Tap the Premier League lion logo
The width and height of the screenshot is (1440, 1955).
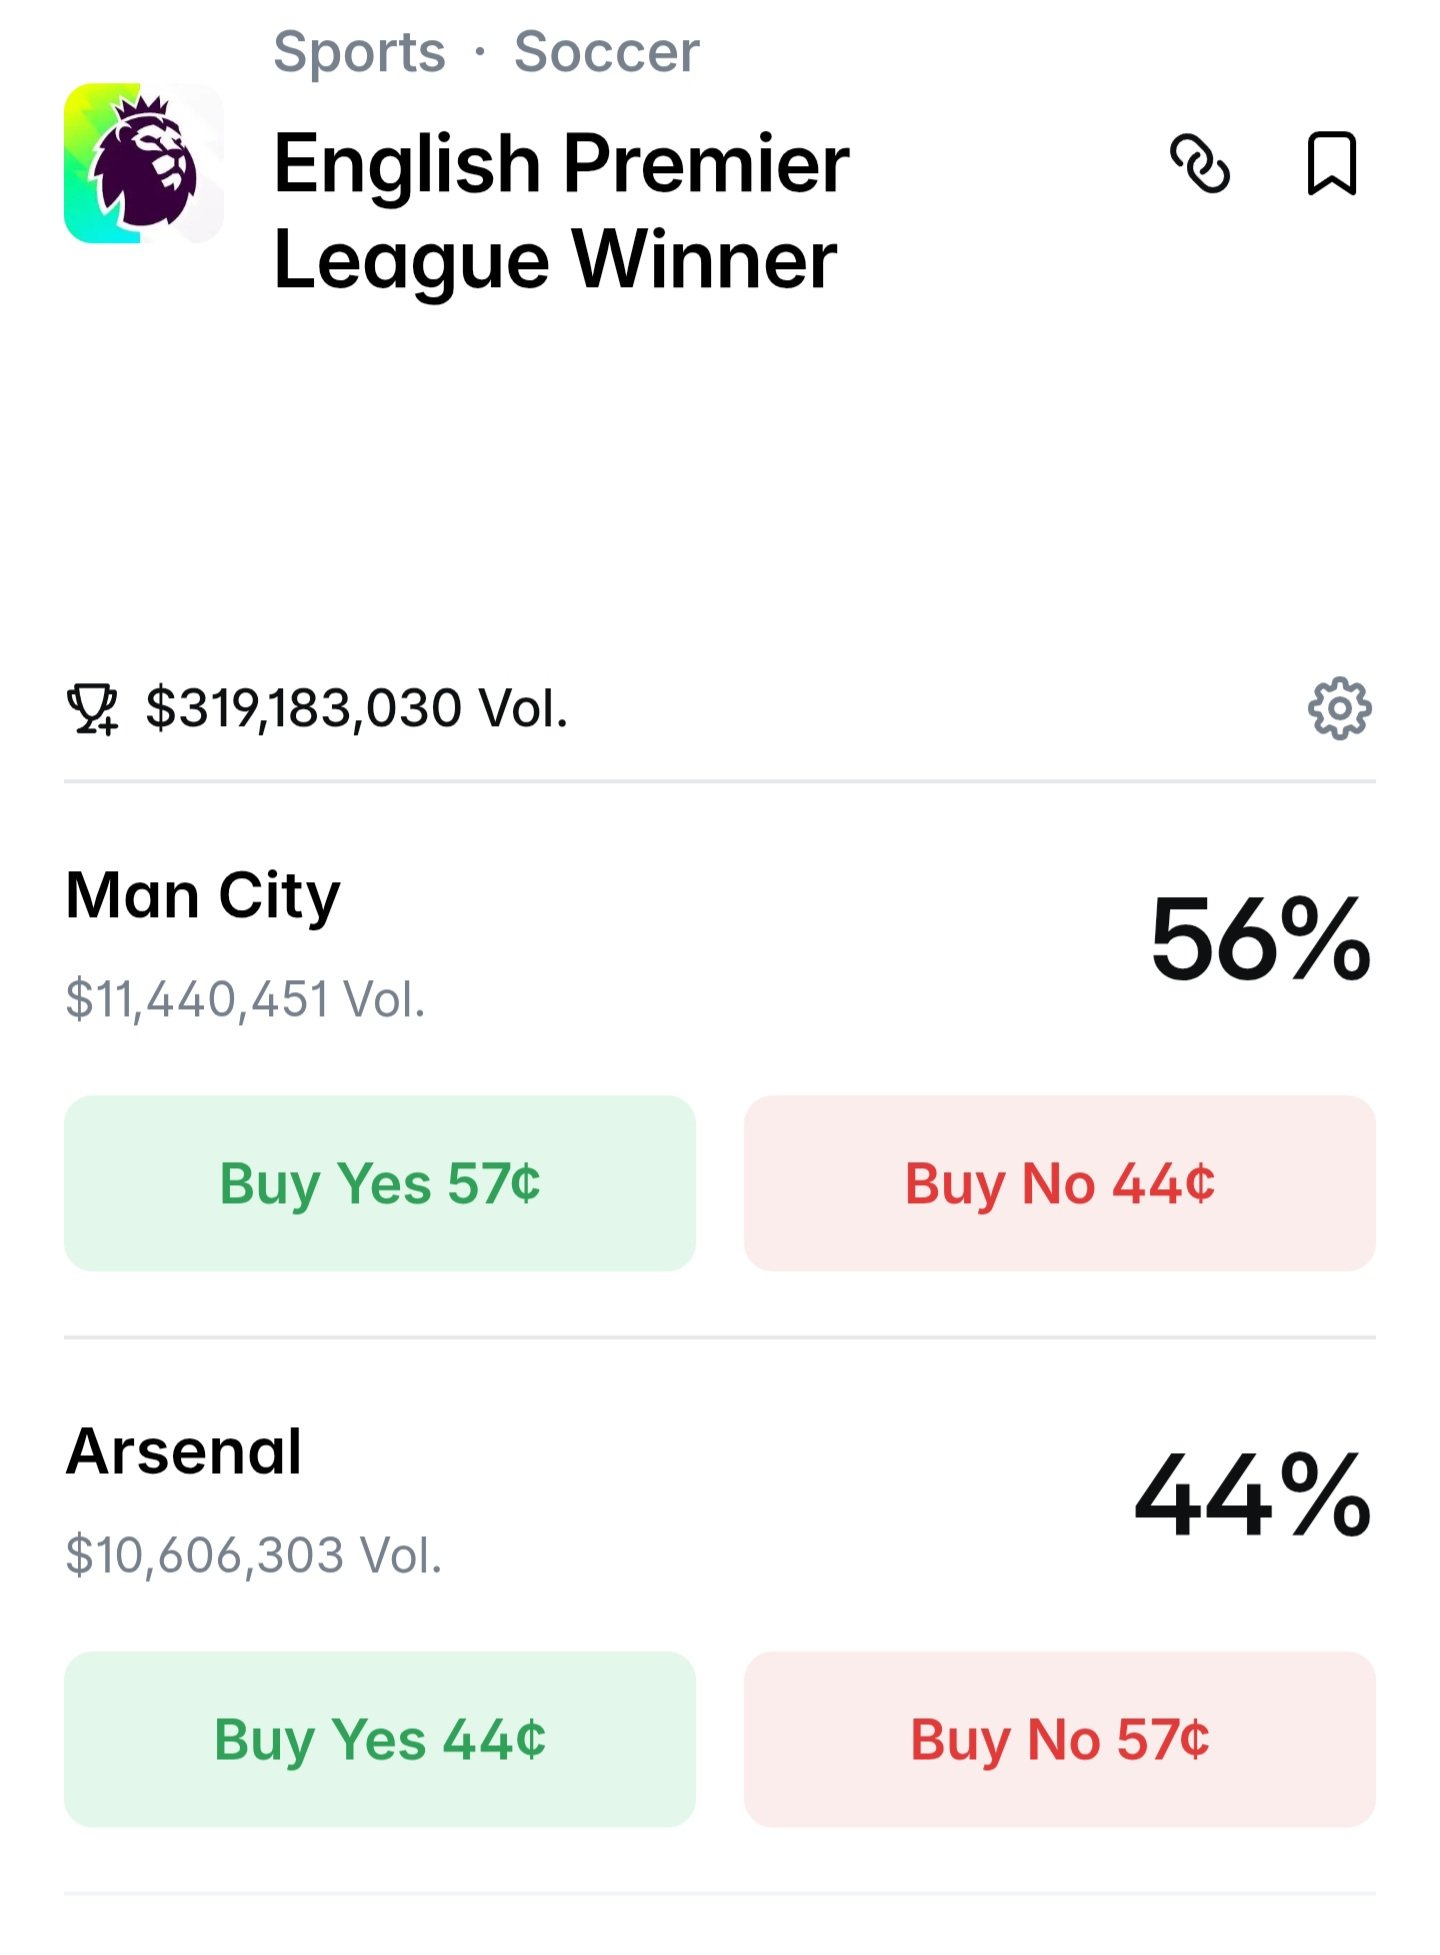(144, 163)
